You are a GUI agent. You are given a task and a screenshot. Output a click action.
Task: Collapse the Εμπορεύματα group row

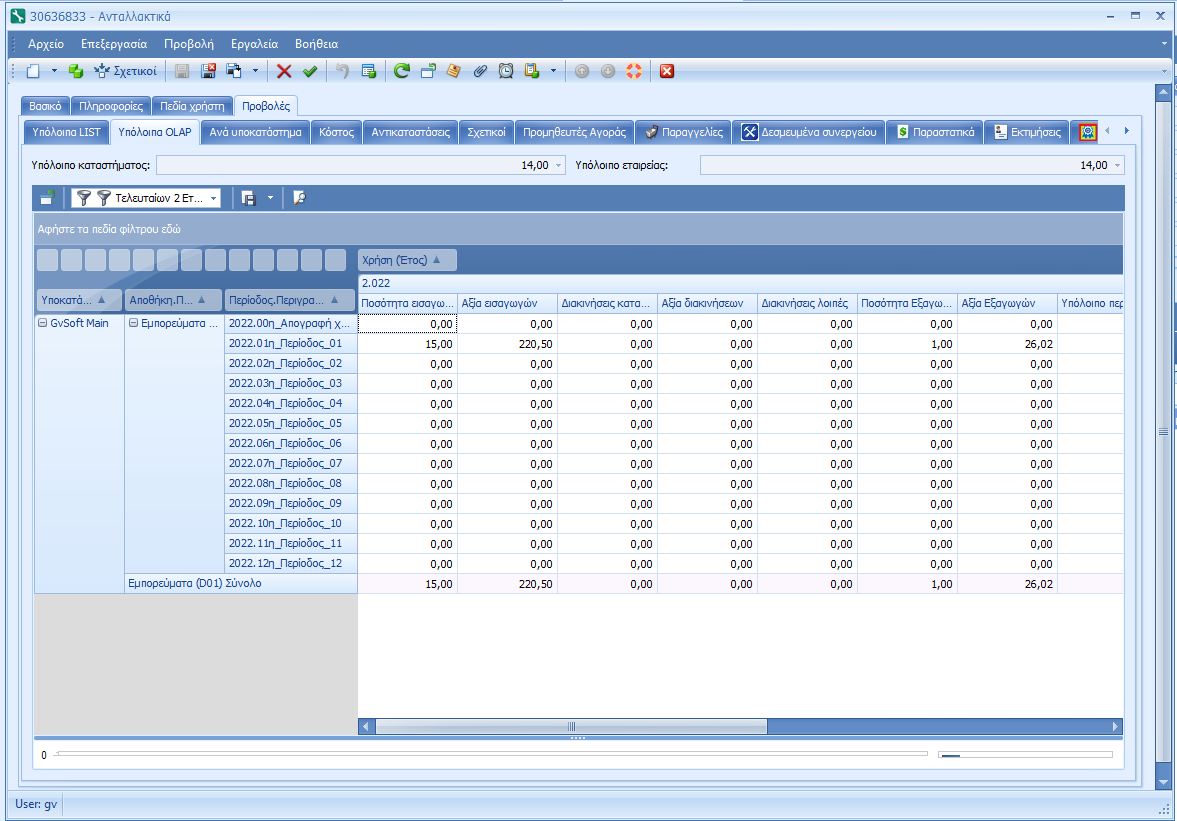(134, 323)
